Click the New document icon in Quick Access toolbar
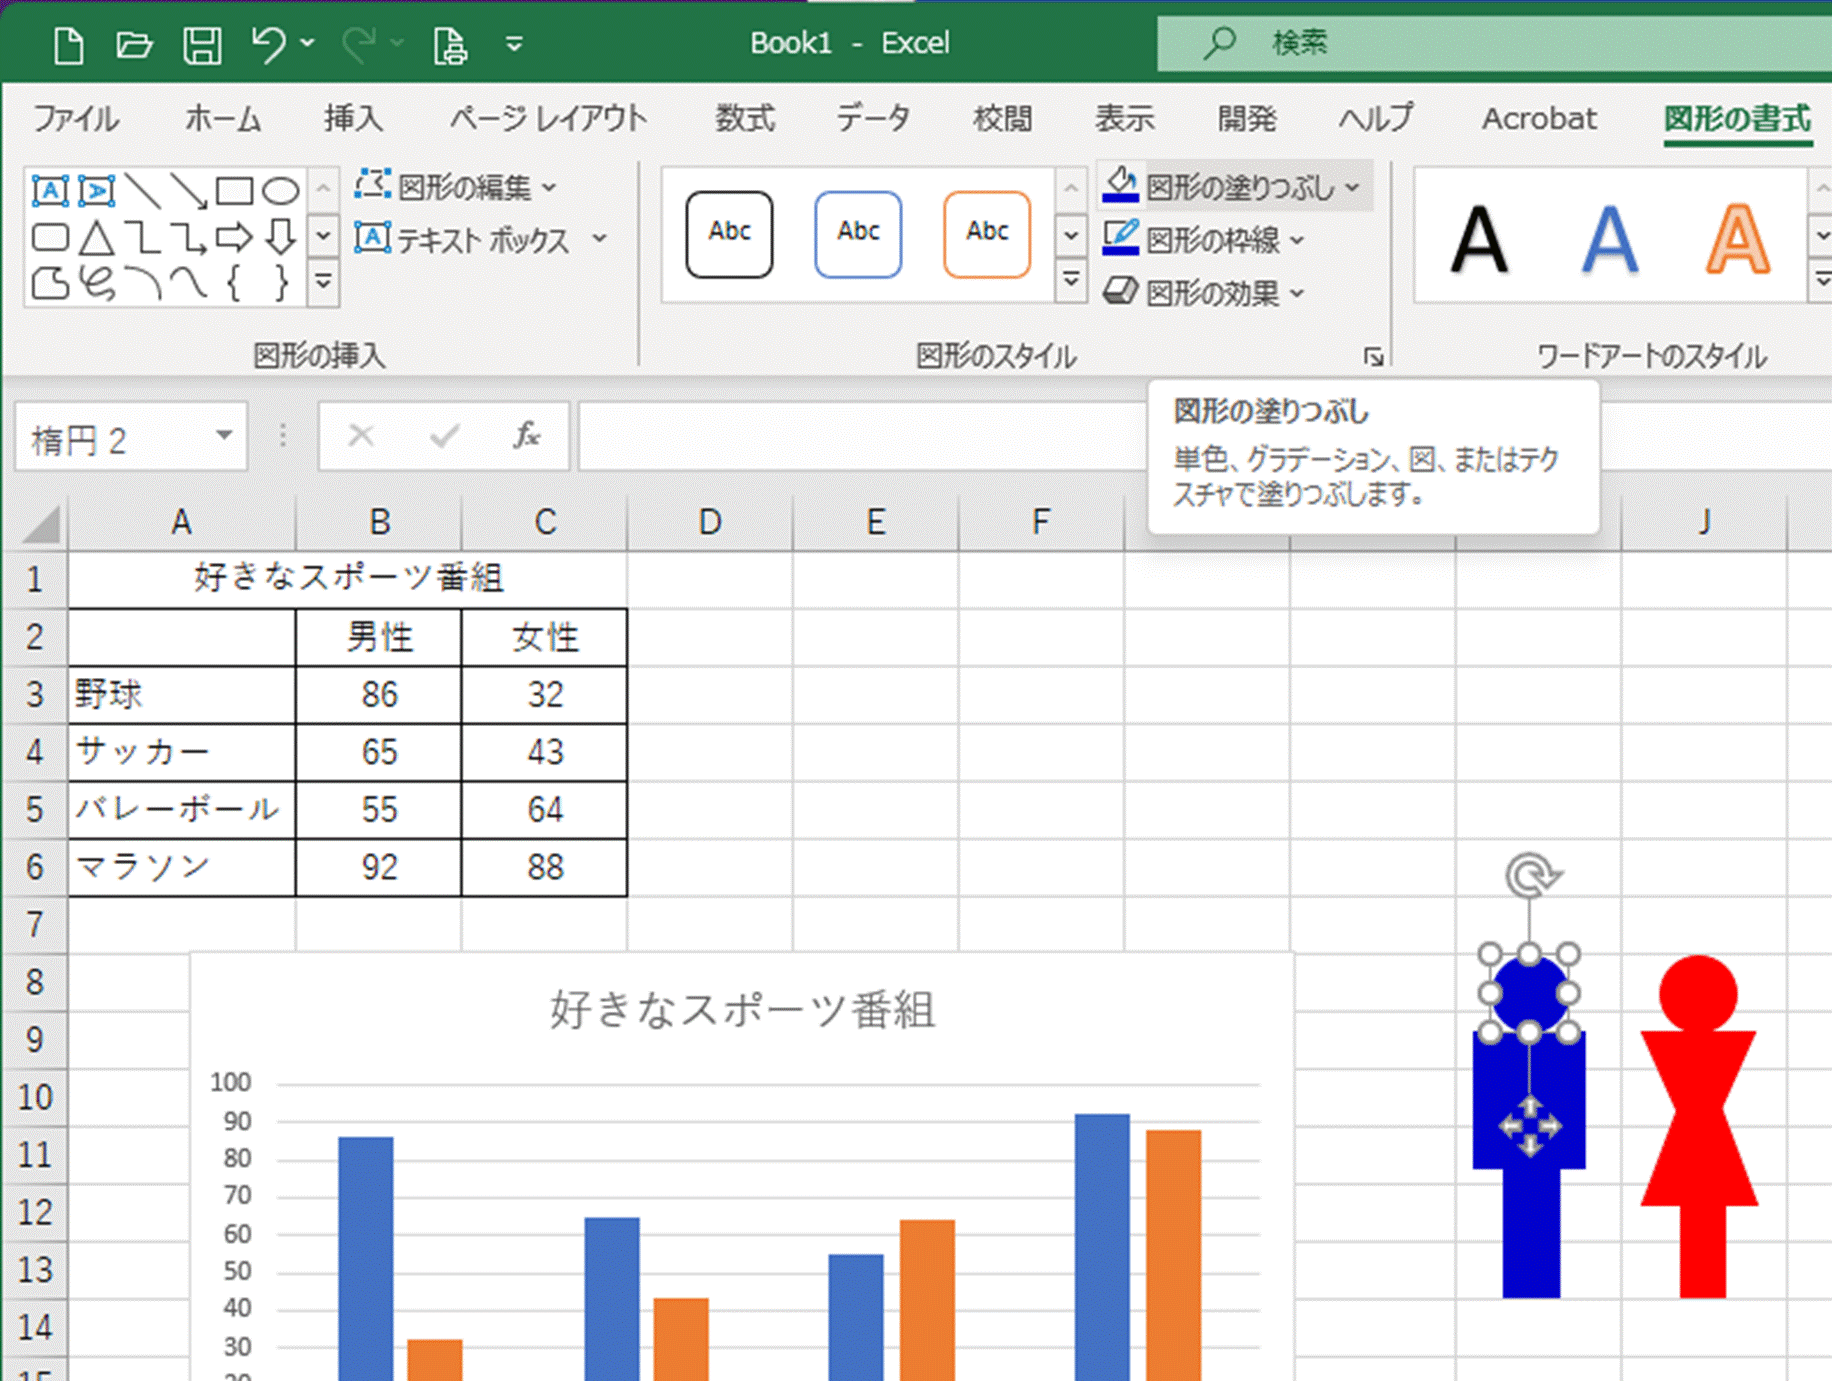Screen dimensions: 1832x1381 click(68, 45)
